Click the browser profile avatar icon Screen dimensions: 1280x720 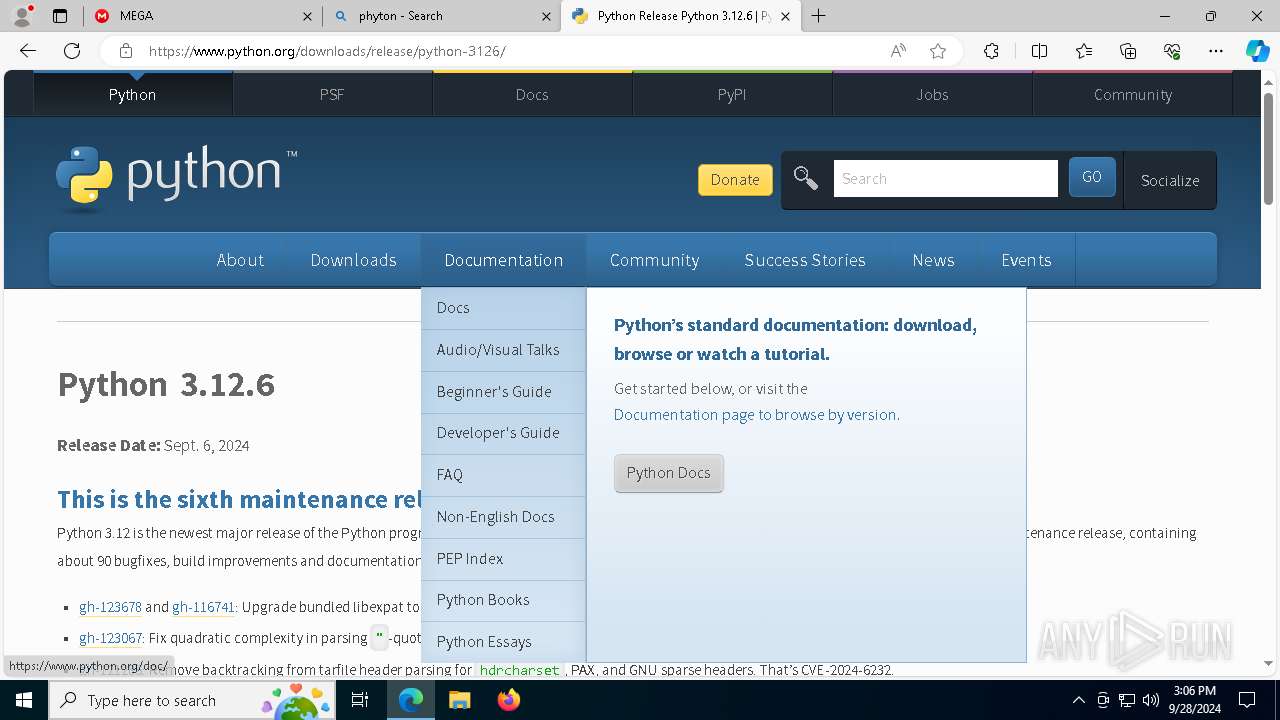tap(22, 16)
